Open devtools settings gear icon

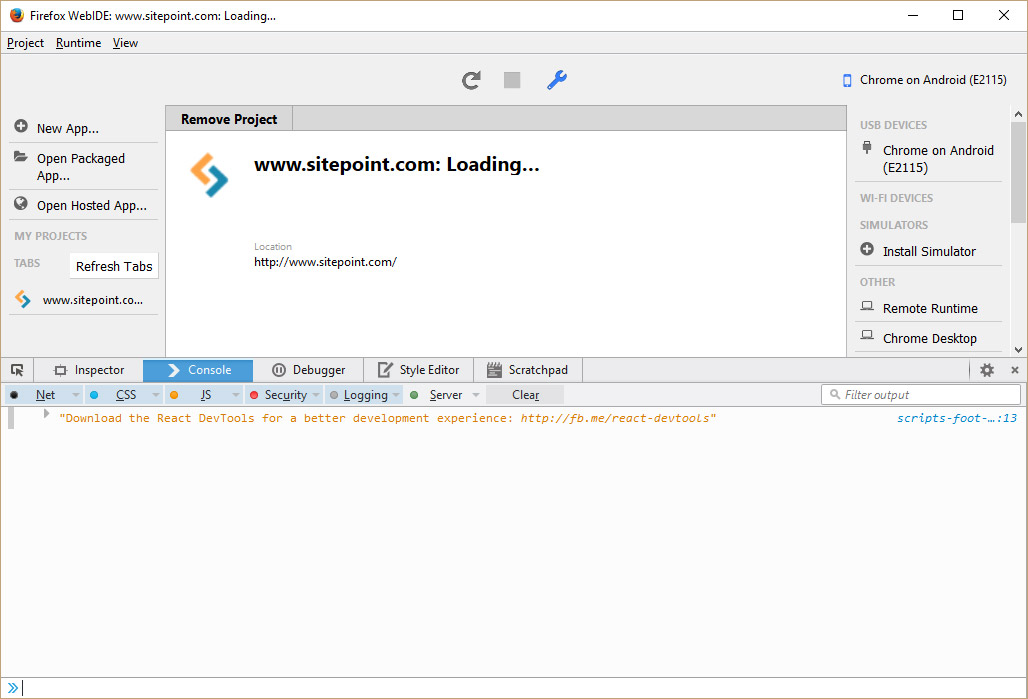click(x=987, y=370)
